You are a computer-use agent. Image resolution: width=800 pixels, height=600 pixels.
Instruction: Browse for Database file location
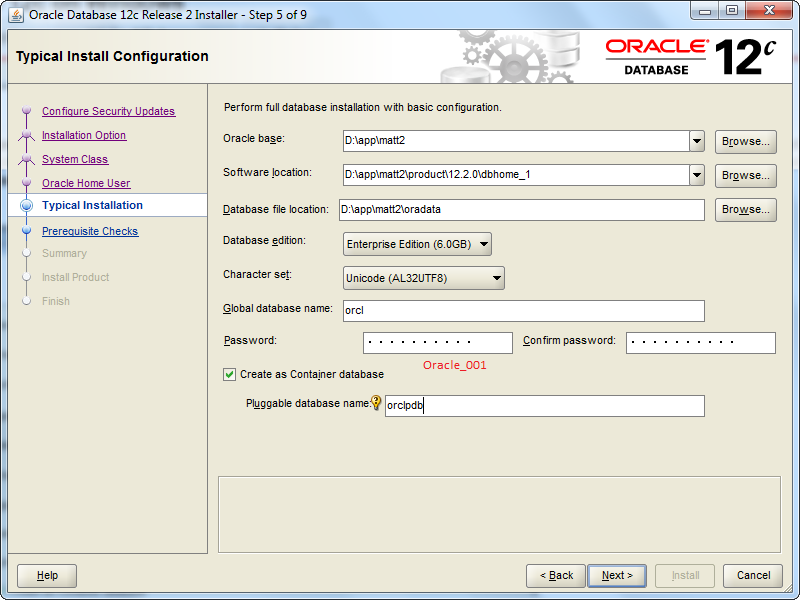745,209
